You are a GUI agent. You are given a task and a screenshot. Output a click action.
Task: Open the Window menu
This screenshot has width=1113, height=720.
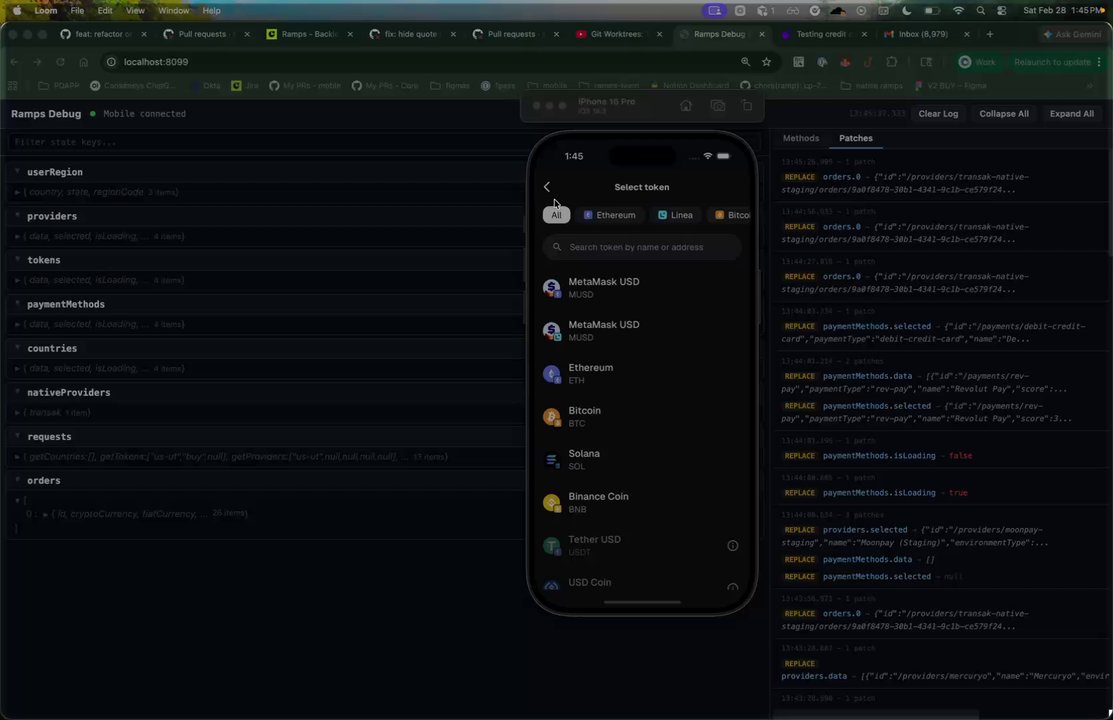click(x=173, y=11)
